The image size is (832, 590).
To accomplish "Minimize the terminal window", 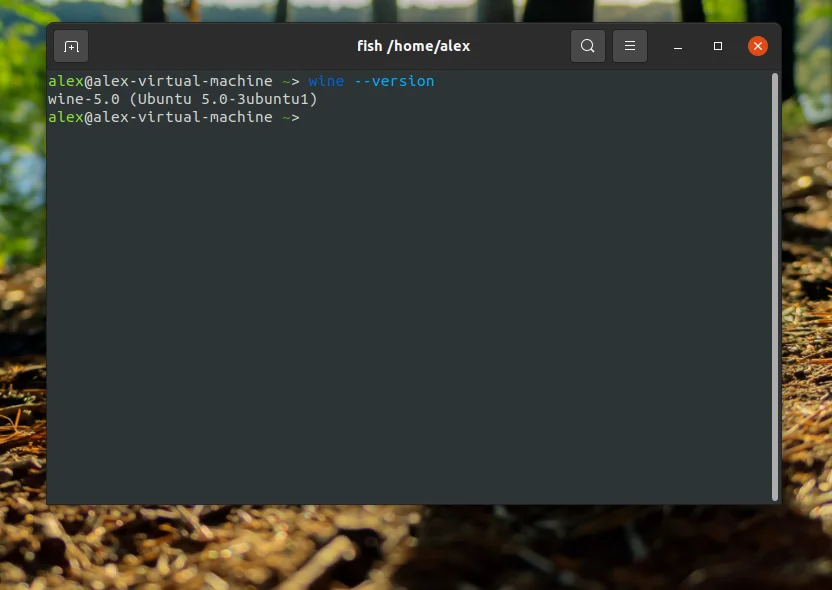I will pyautogui.click(x=678, y=47).
